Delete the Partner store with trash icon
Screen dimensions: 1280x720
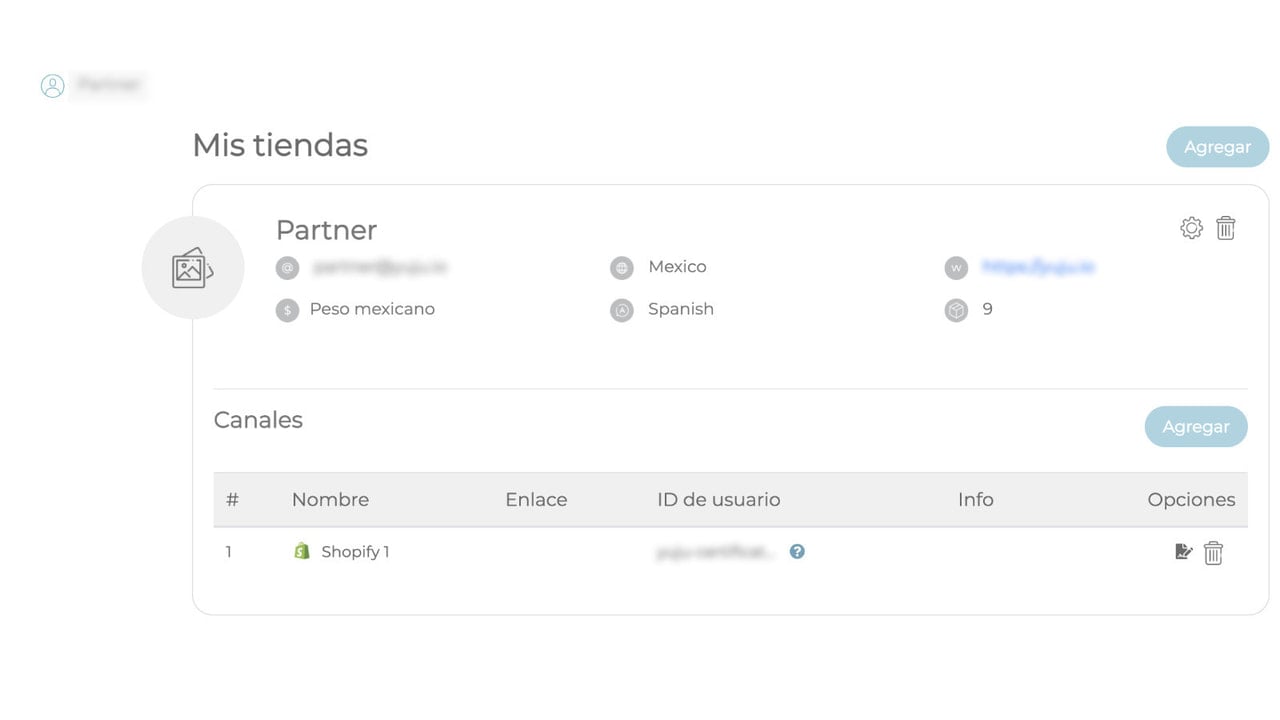(x=1226, y=228)
